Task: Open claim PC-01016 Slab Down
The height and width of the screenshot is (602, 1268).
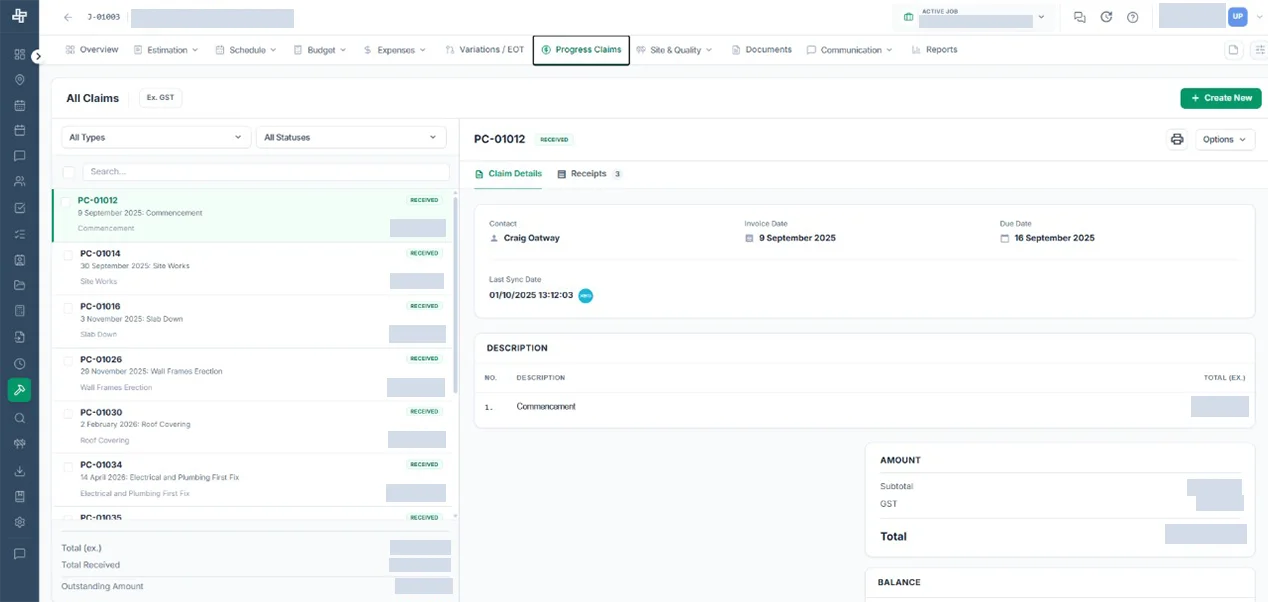Action: pyautogui.click(x=252, y=322)
